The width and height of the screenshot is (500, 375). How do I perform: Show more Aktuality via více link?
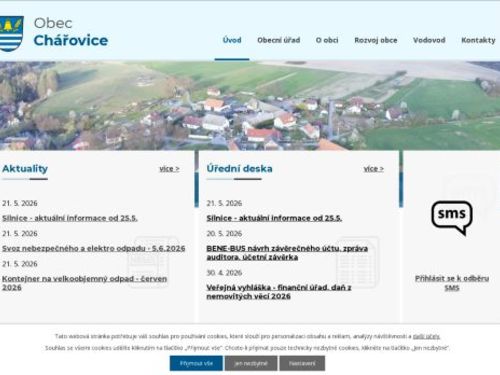tap(169, 169)
